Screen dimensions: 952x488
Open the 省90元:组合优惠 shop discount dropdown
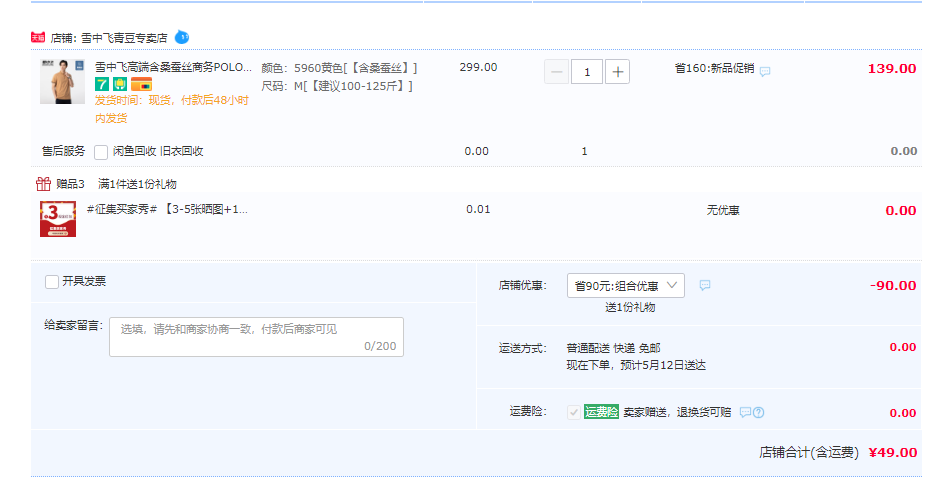click(625, 285)
